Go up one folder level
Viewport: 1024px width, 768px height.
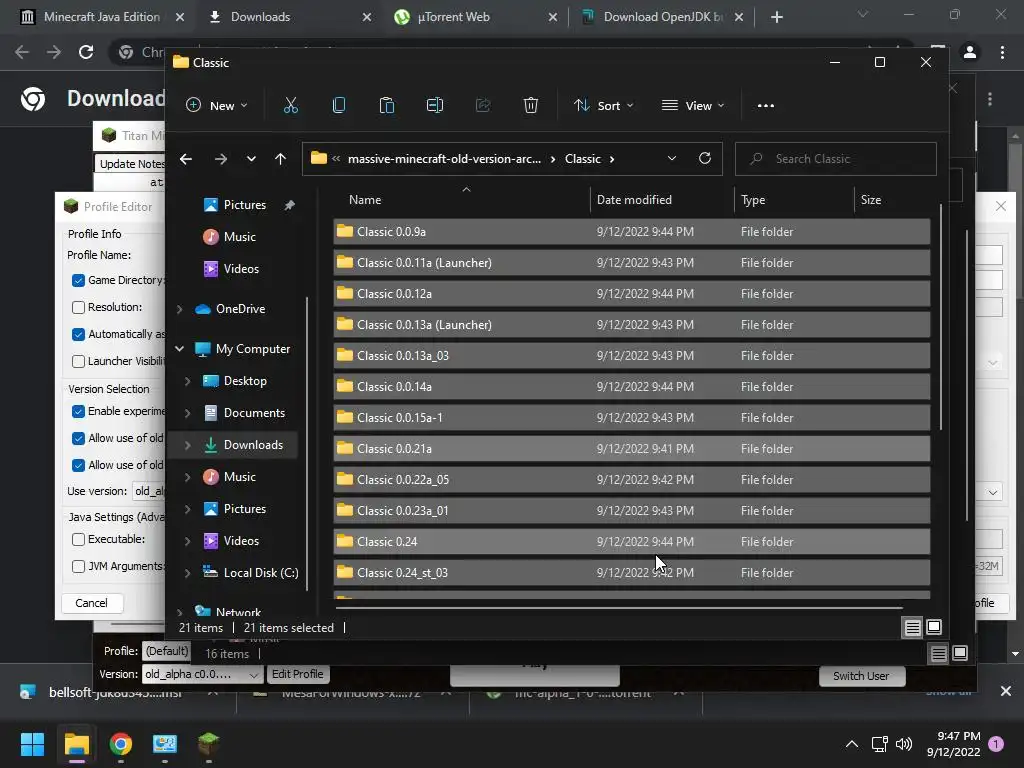280,159
